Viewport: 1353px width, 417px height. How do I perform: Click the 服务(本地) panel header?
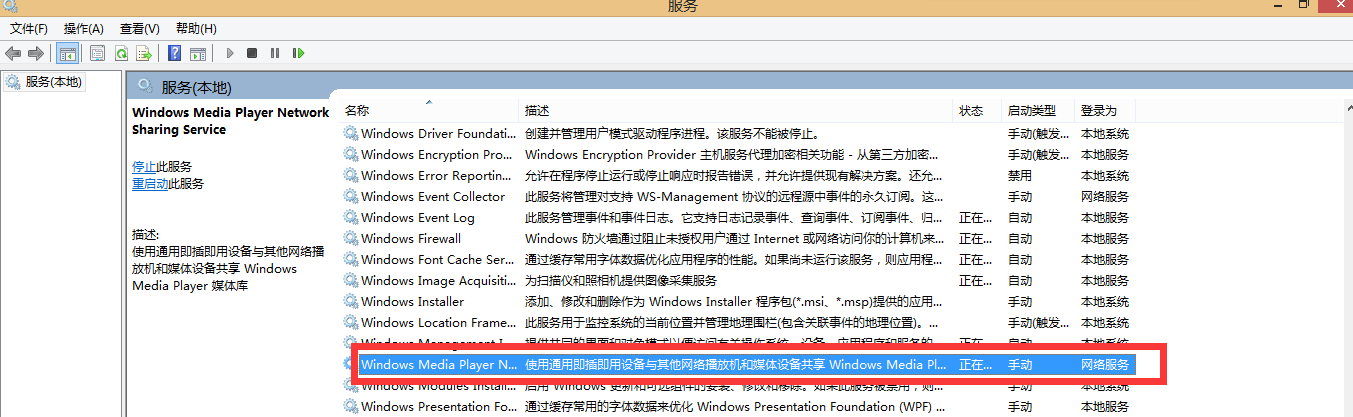pos(196,86)
